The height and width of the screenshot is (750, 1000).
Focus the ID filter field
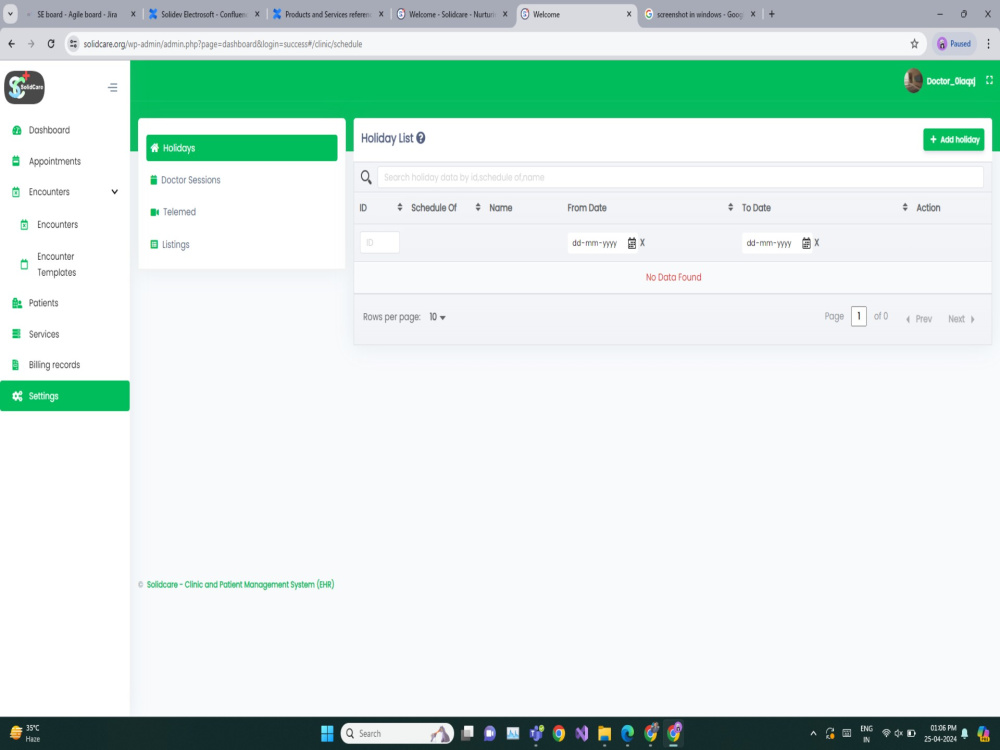(380, 242)
